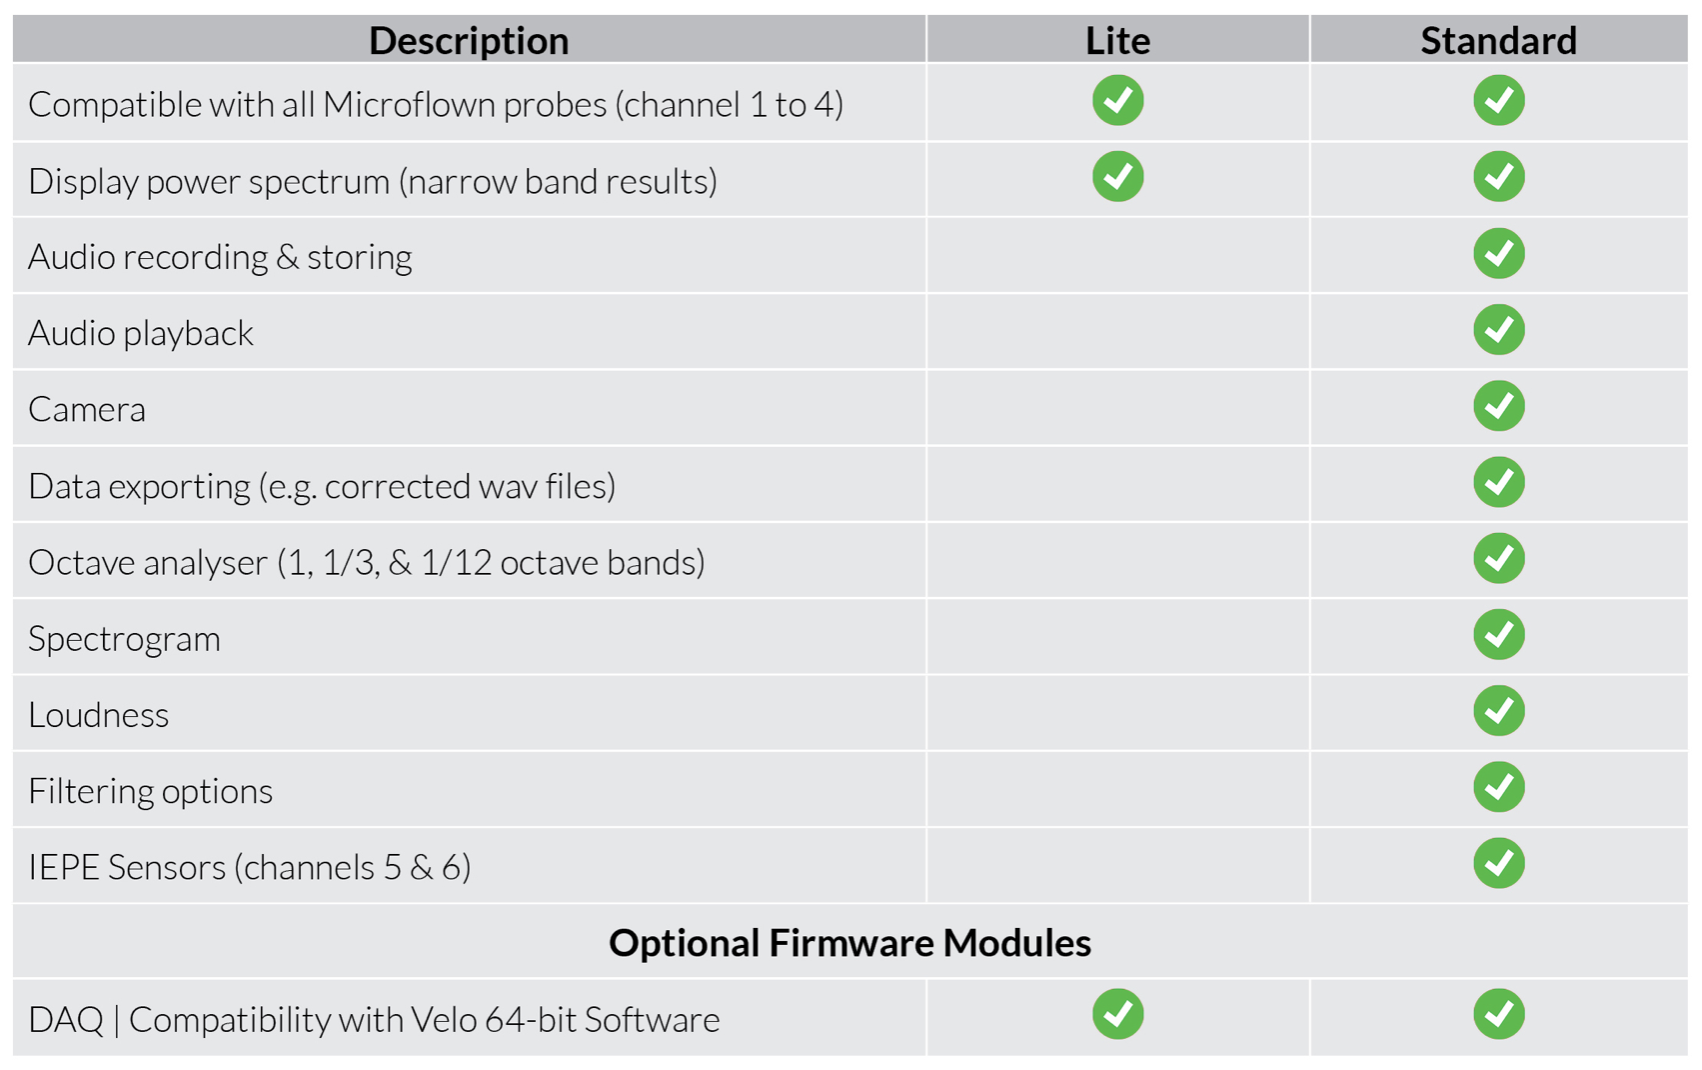Click the Lite checkmark for Microflown probes compatibility

pyautogui.click(x=1117, y=101)
